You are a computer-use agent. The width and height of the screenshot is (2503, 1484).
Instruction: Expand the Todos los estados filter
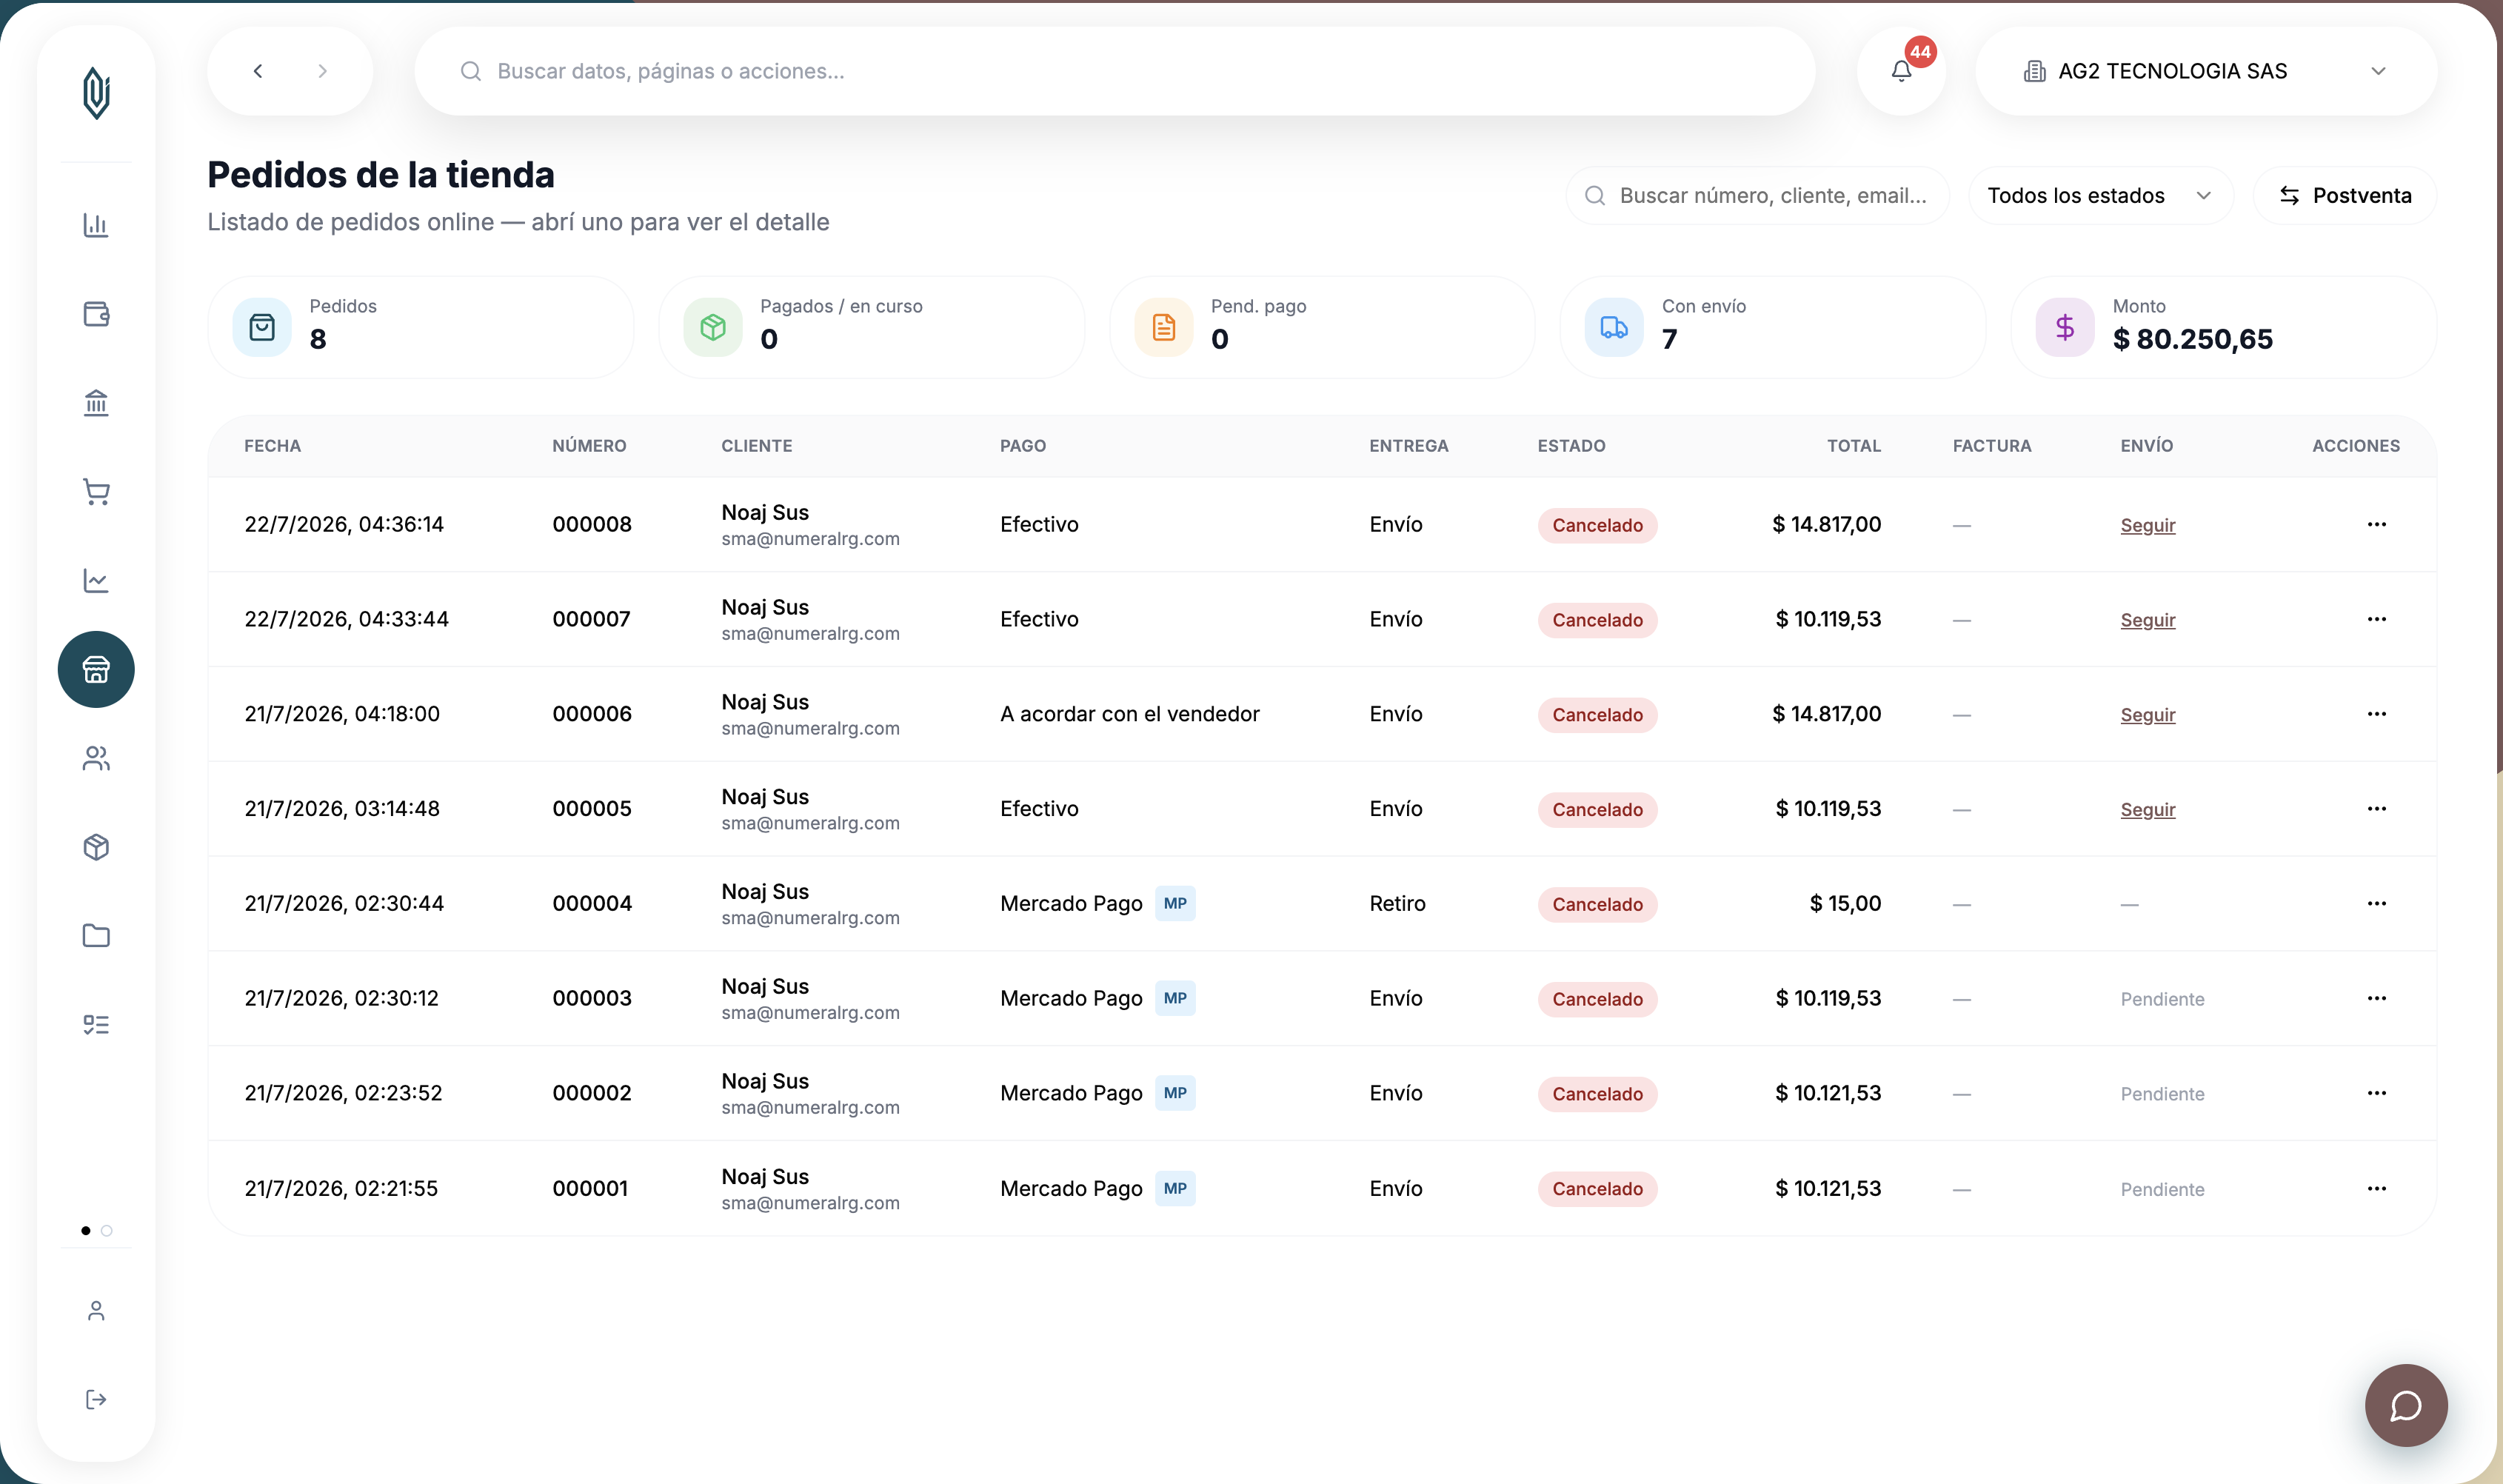click(x=2100, y=195)
